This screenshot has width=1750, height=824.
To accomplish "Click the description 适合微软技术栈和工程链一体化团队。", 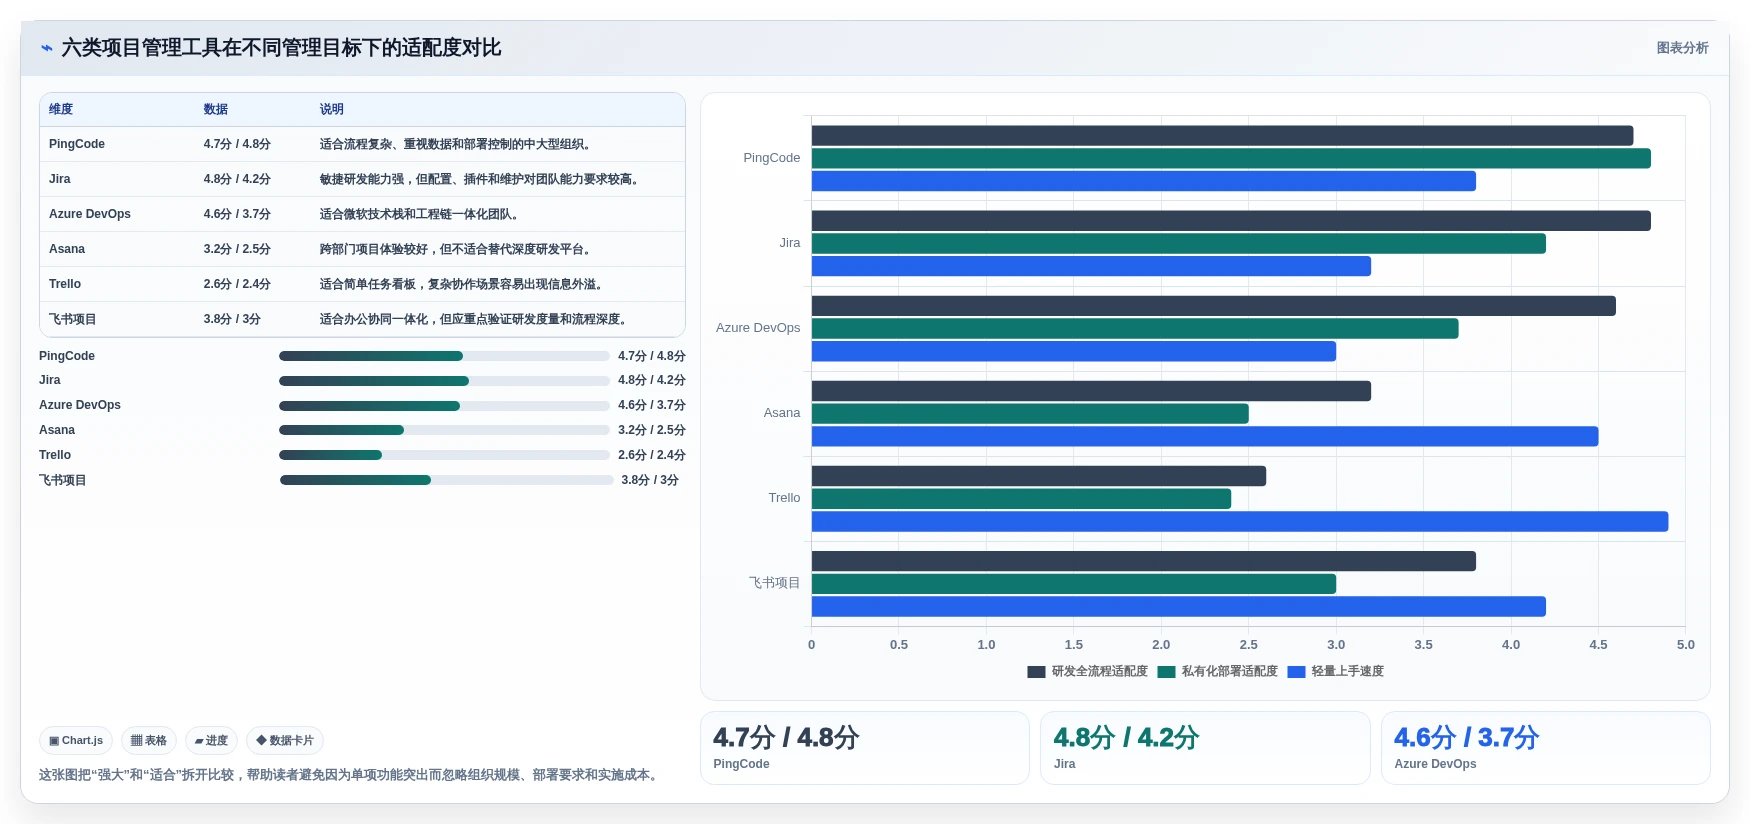I will [420, 214].
